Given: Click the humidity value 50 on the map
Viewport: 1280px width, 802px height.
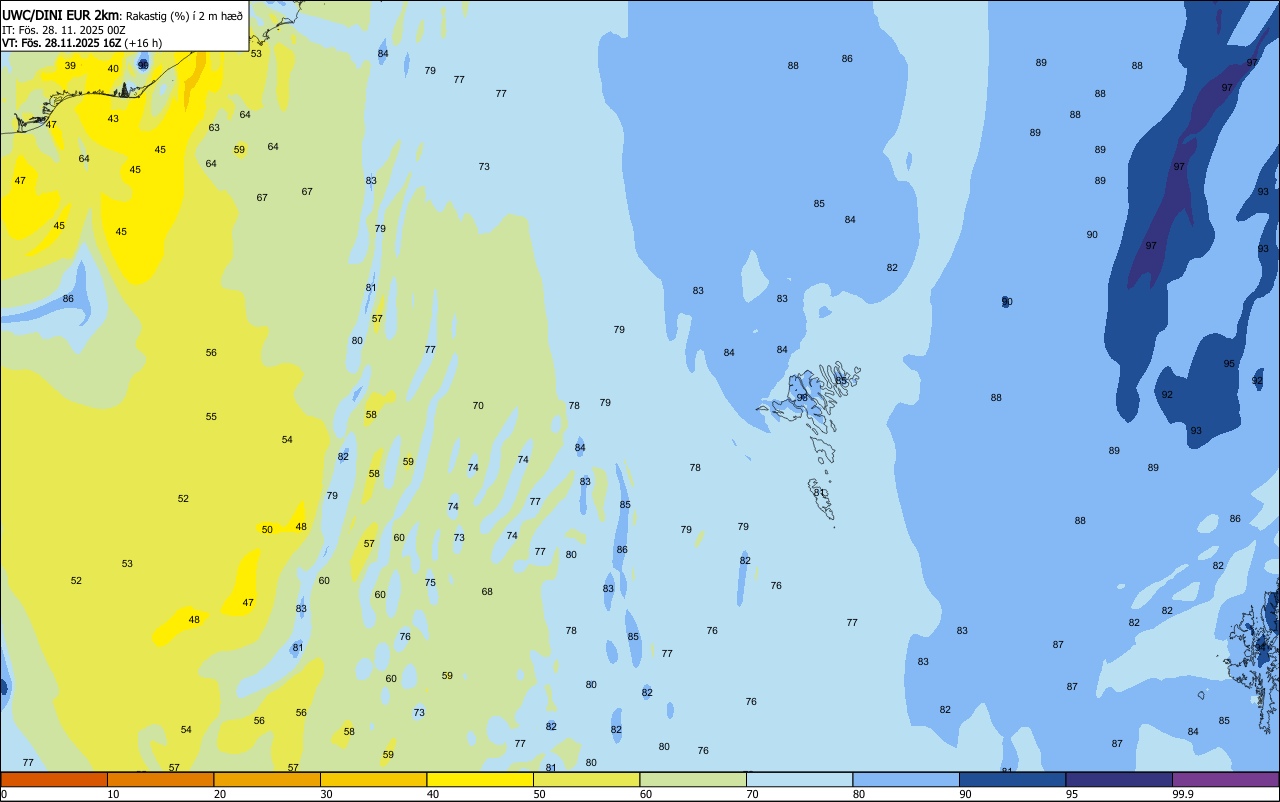Looking at the screenshot, I should 267,530.
